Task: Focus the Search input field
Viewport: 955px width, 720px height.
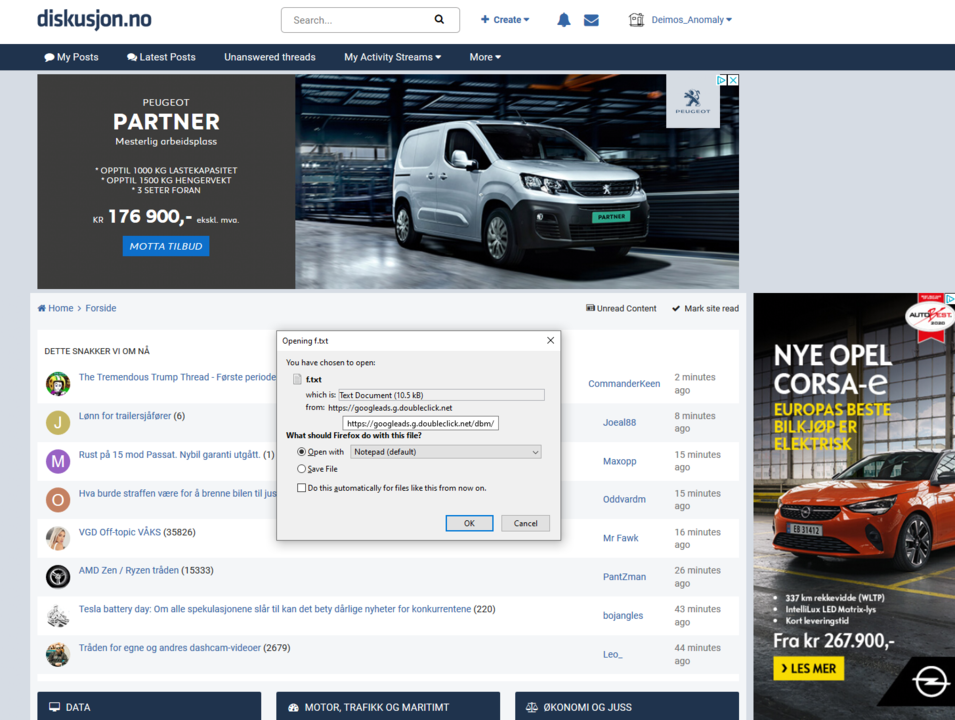Action: (x=361, y=20)
